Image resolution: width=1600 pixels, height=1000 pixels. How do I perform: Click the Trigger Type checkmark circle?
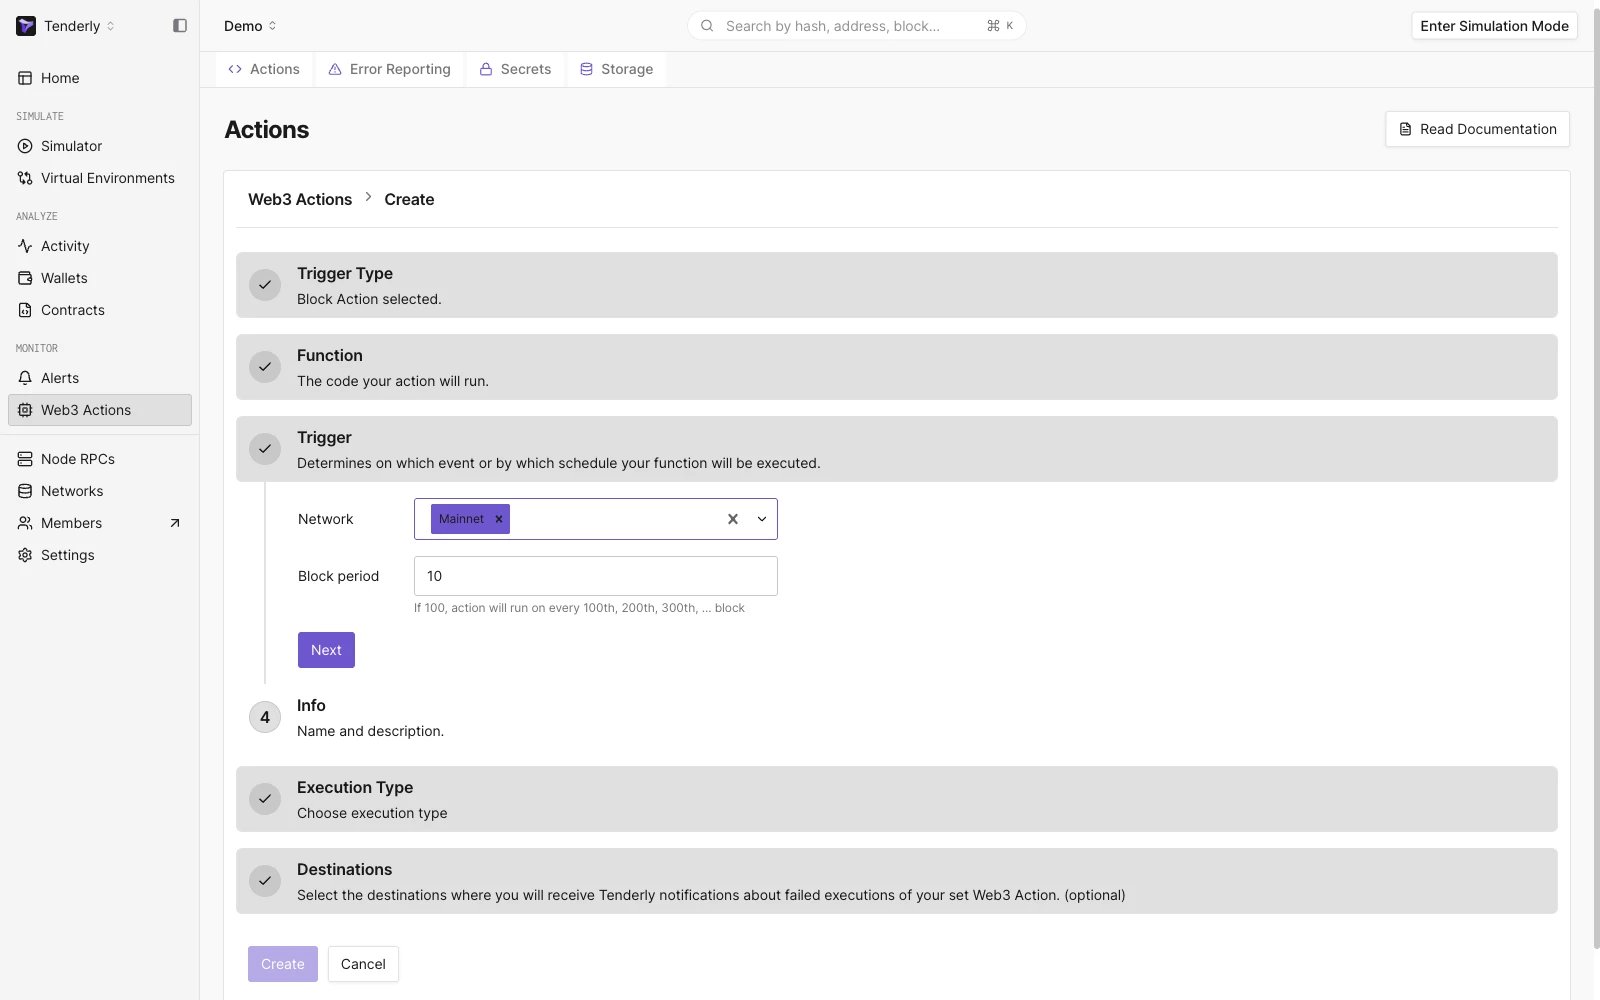point(265,285)
